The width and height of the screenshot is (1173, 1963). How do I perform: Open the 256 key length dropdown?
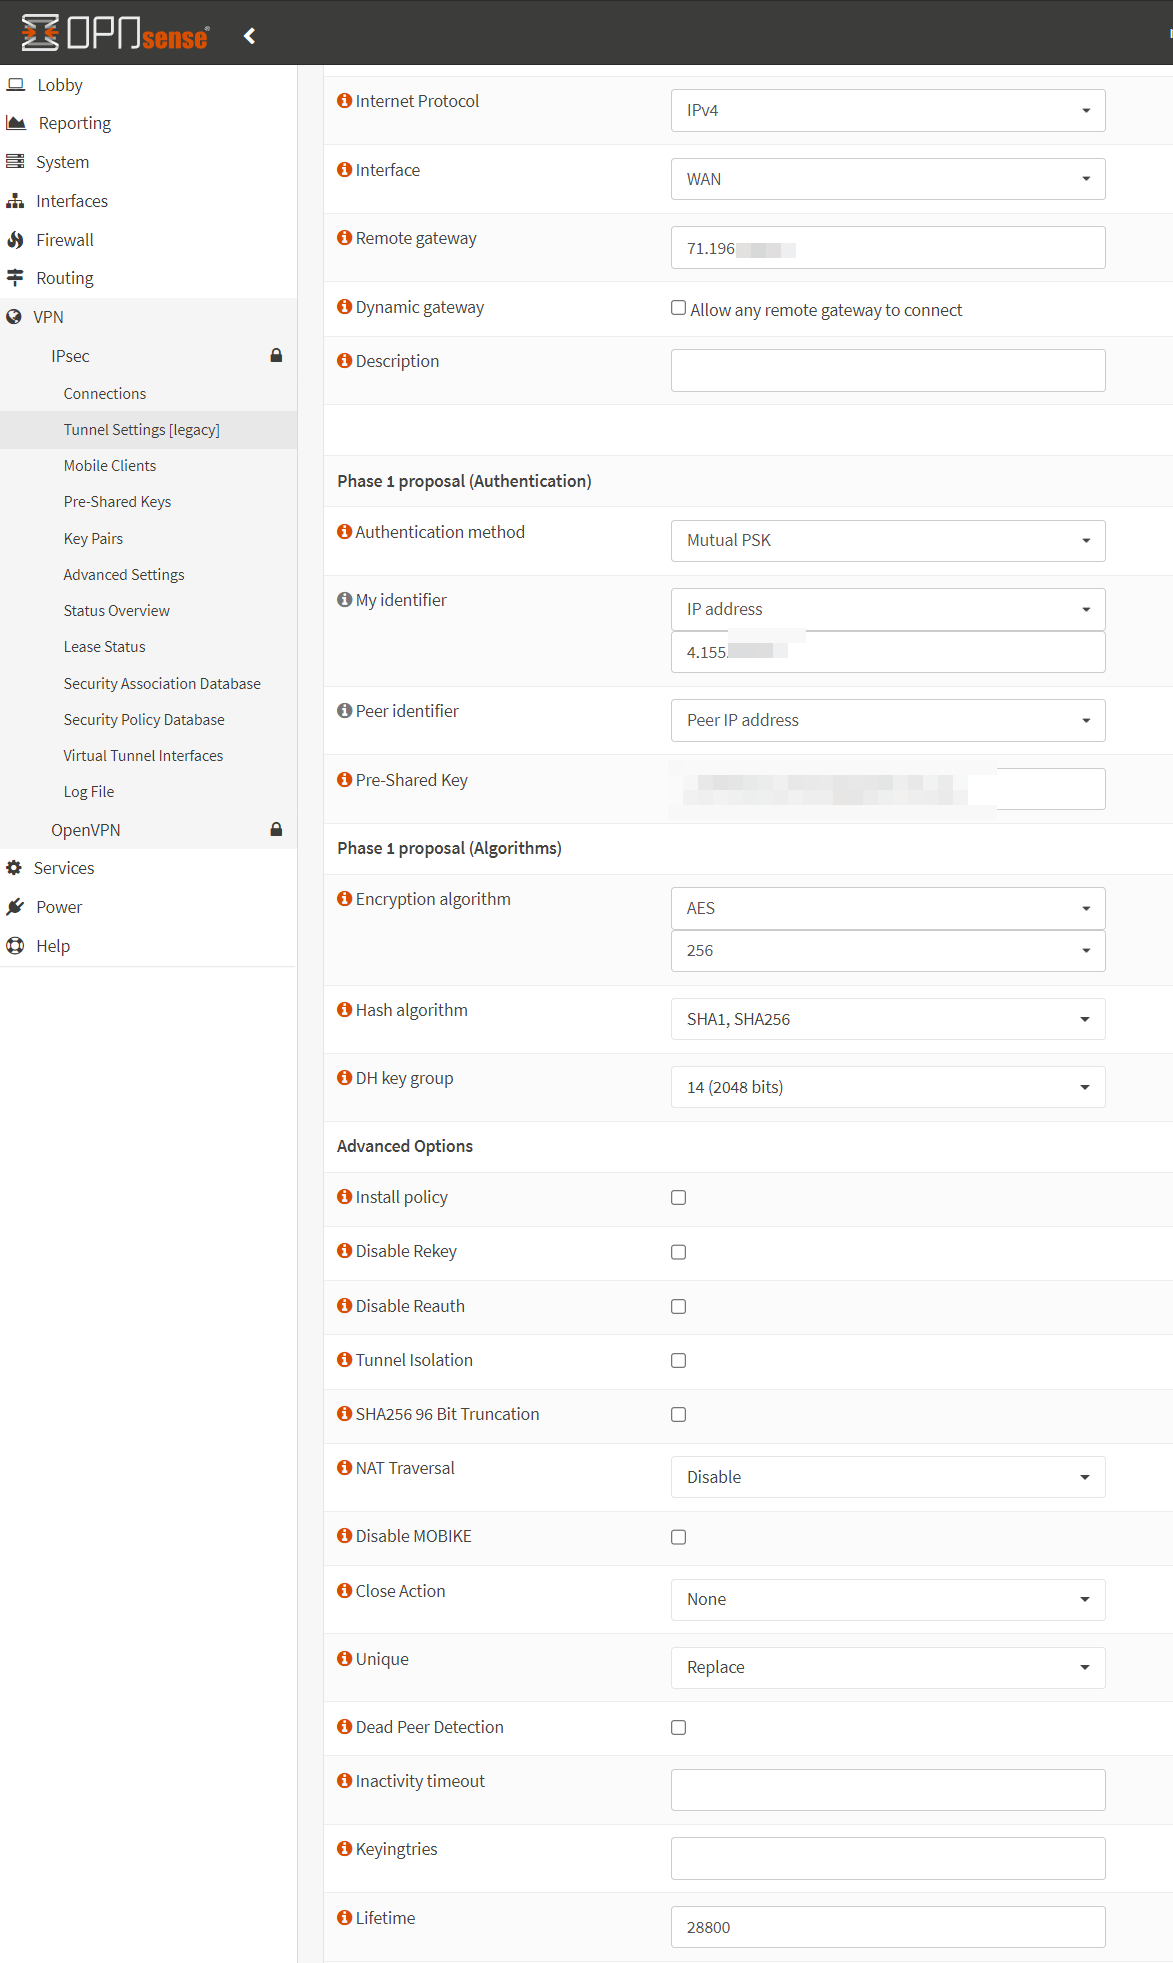888,950
